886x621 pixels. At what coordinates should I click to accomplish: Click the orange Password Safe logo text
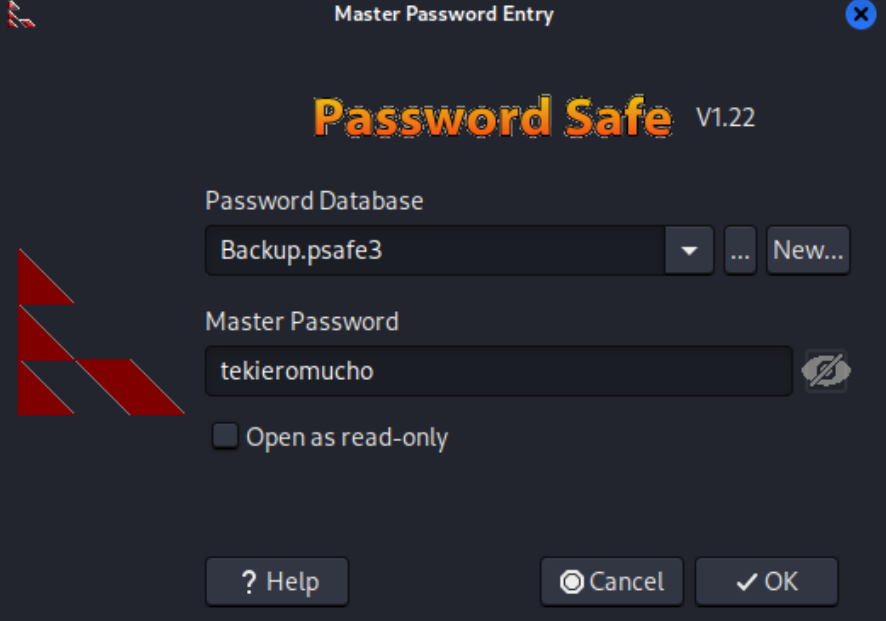[492, 118]
